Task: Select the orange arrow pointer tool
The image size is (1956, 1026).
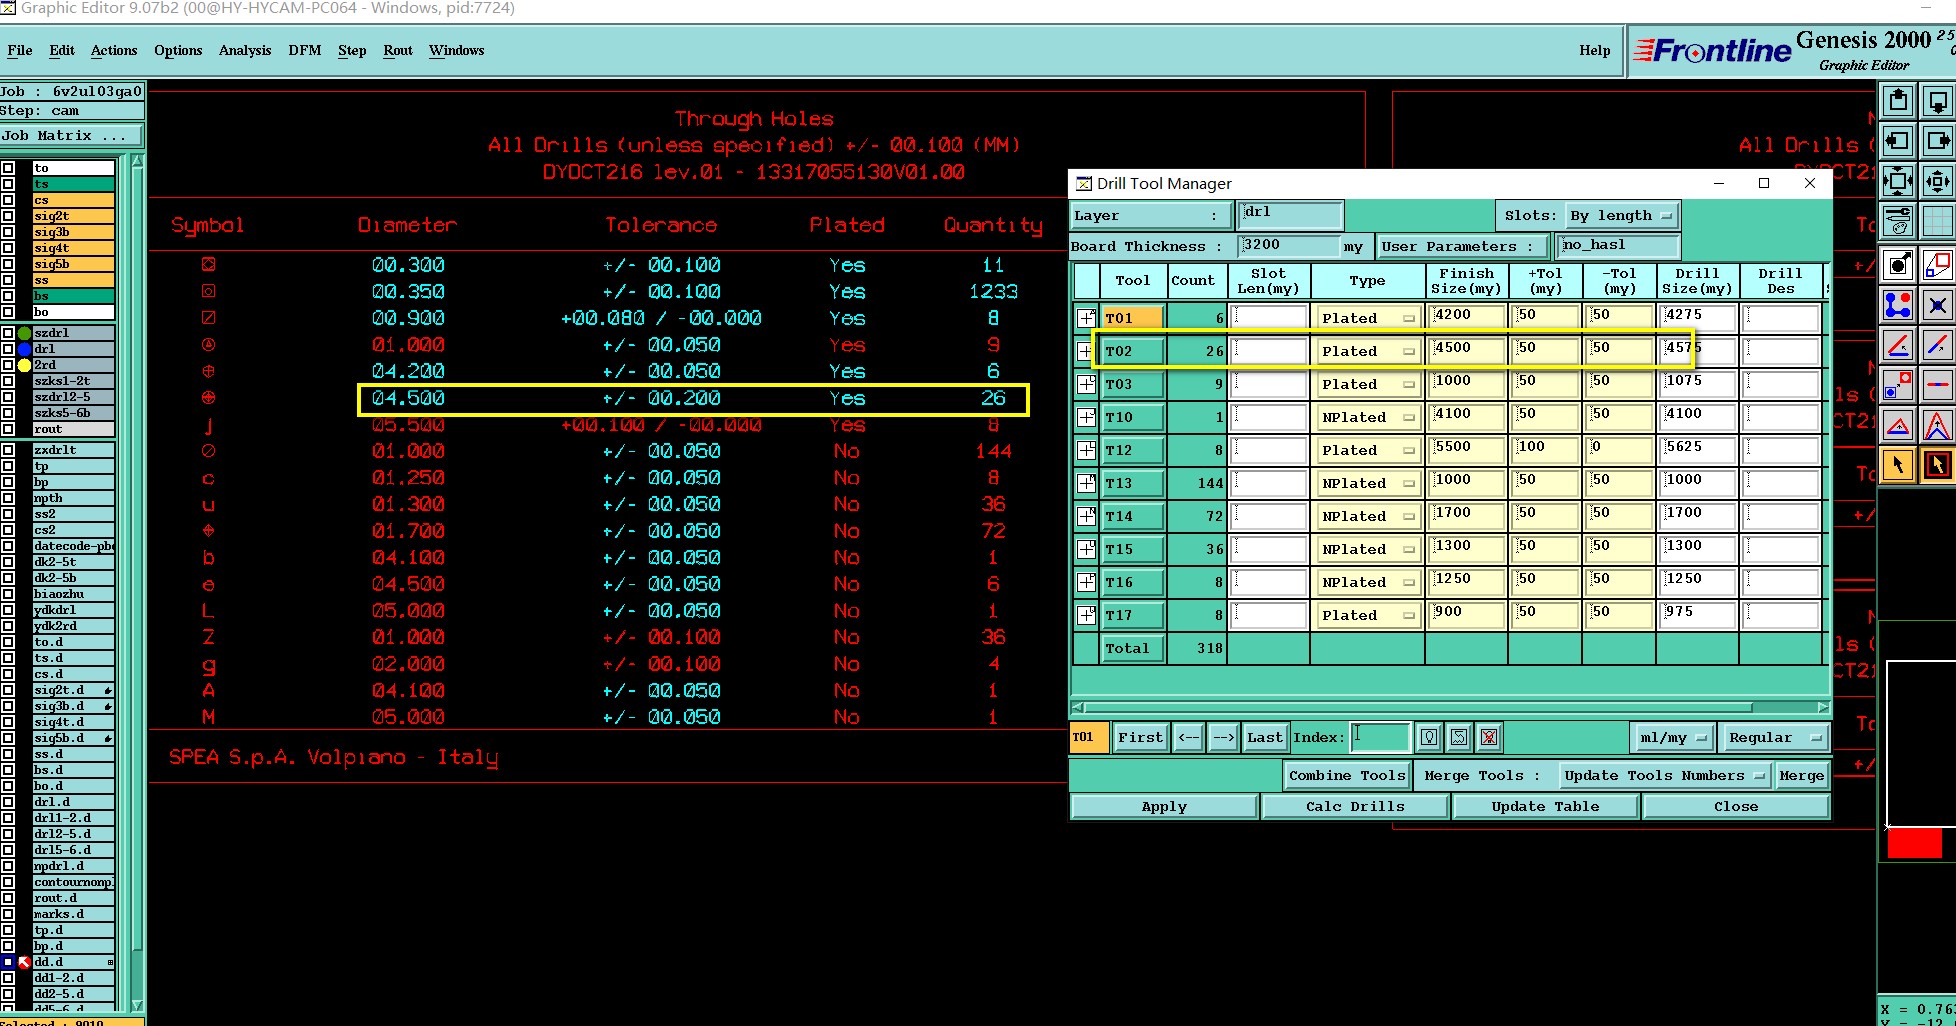Action: click(1898, 465)
